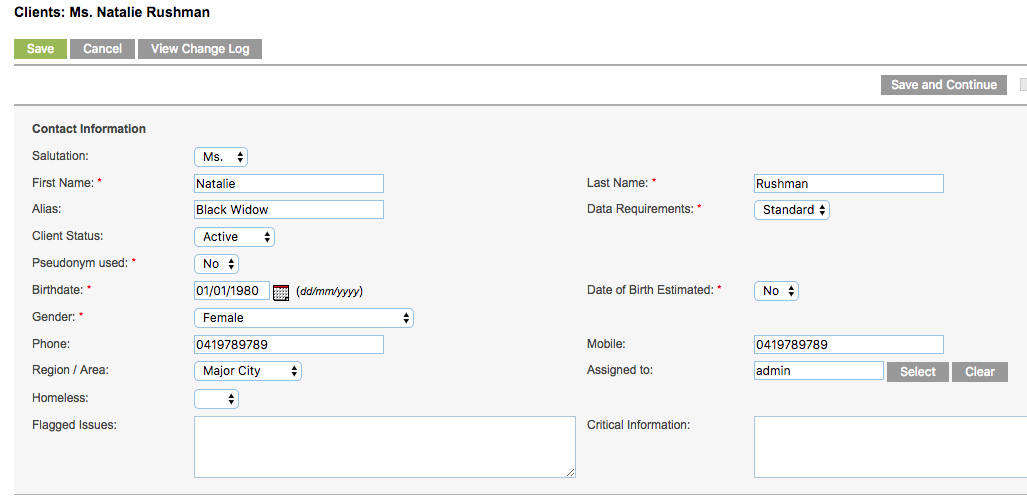
Task: Click the green Save button
Action: coord(41,49)
